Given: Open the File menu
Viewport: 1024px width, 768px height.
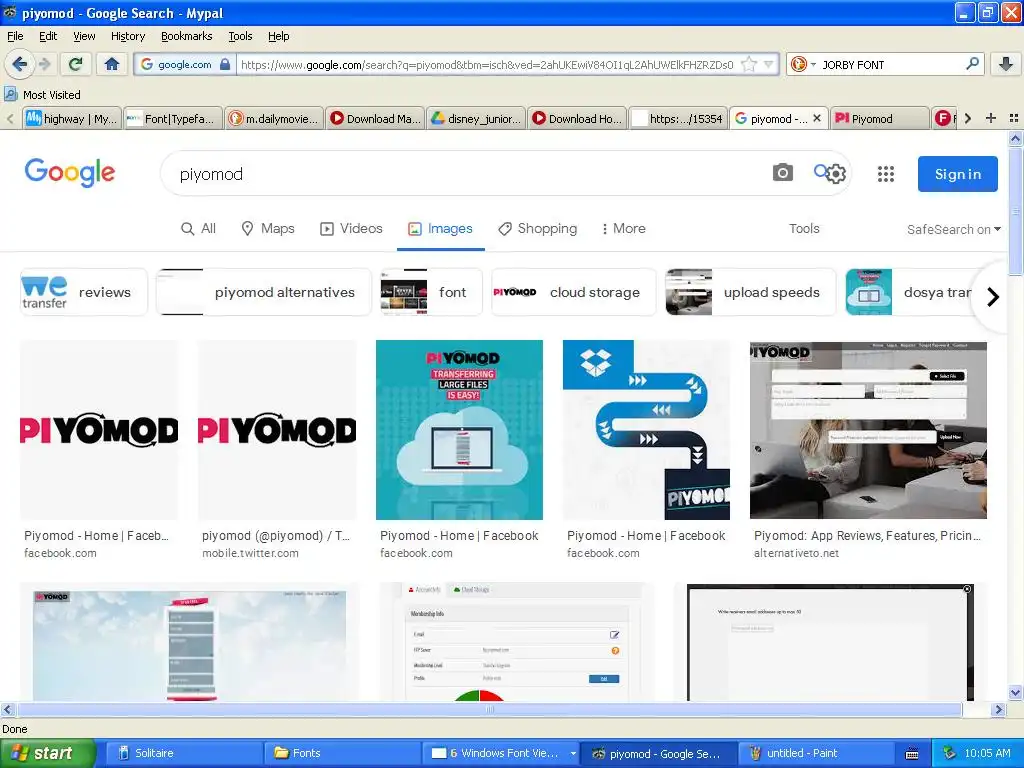Looking at the screenshot, I should 15,36.
